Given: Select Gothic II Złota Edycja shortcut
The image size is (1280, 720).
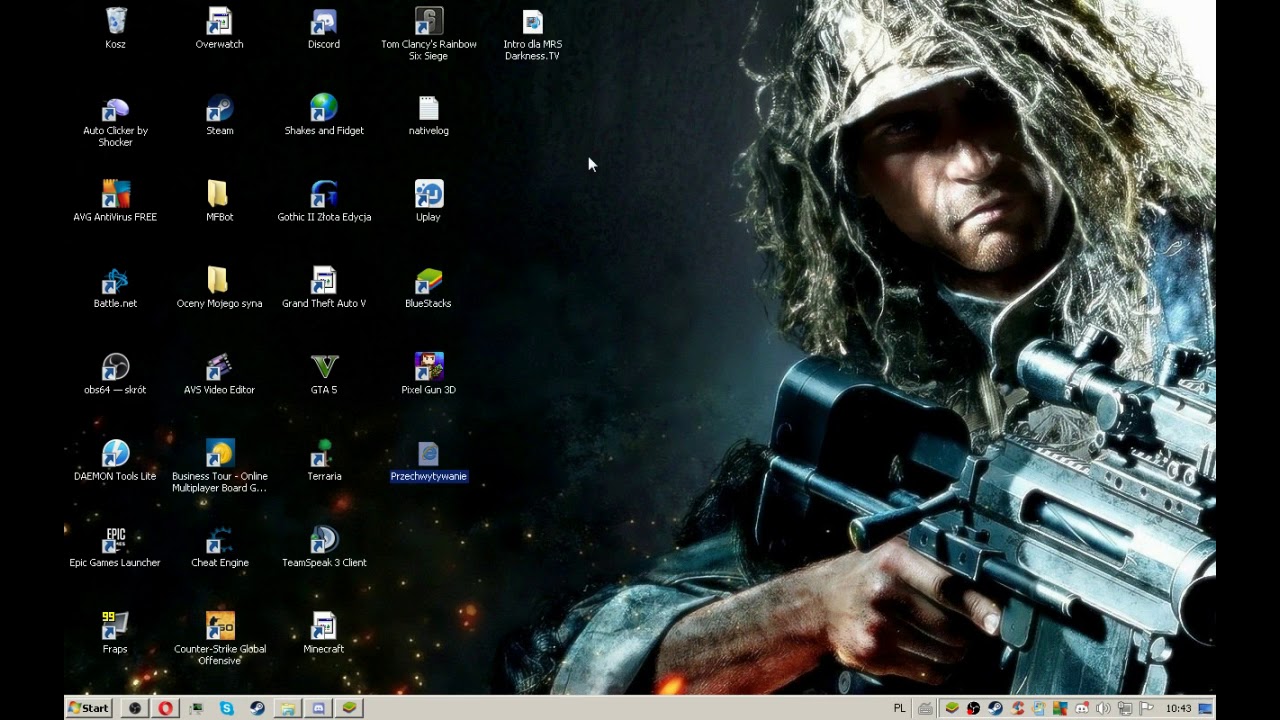Looking at the screenshot, I should tap(324, 201).
